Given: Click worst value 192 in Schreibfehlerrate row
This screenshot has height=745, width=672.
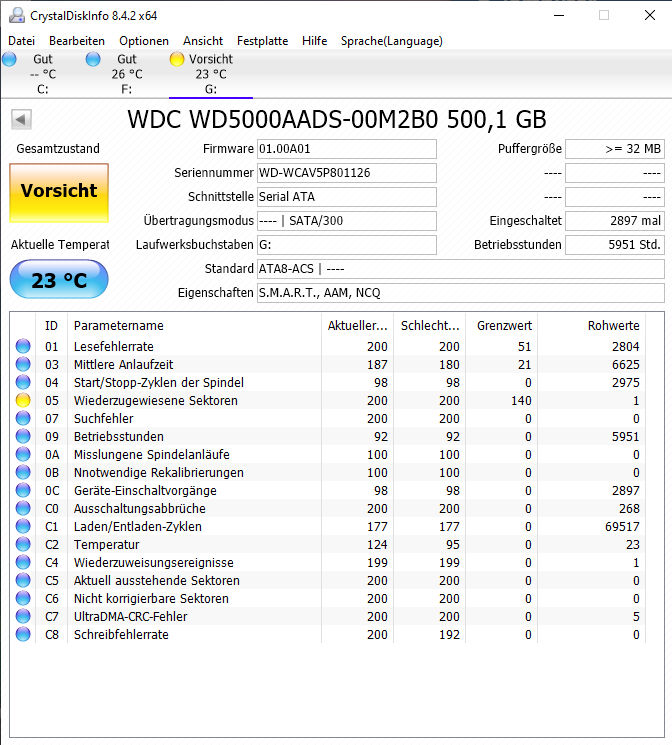Looking at the screenshot, I should tap(449, 635).
